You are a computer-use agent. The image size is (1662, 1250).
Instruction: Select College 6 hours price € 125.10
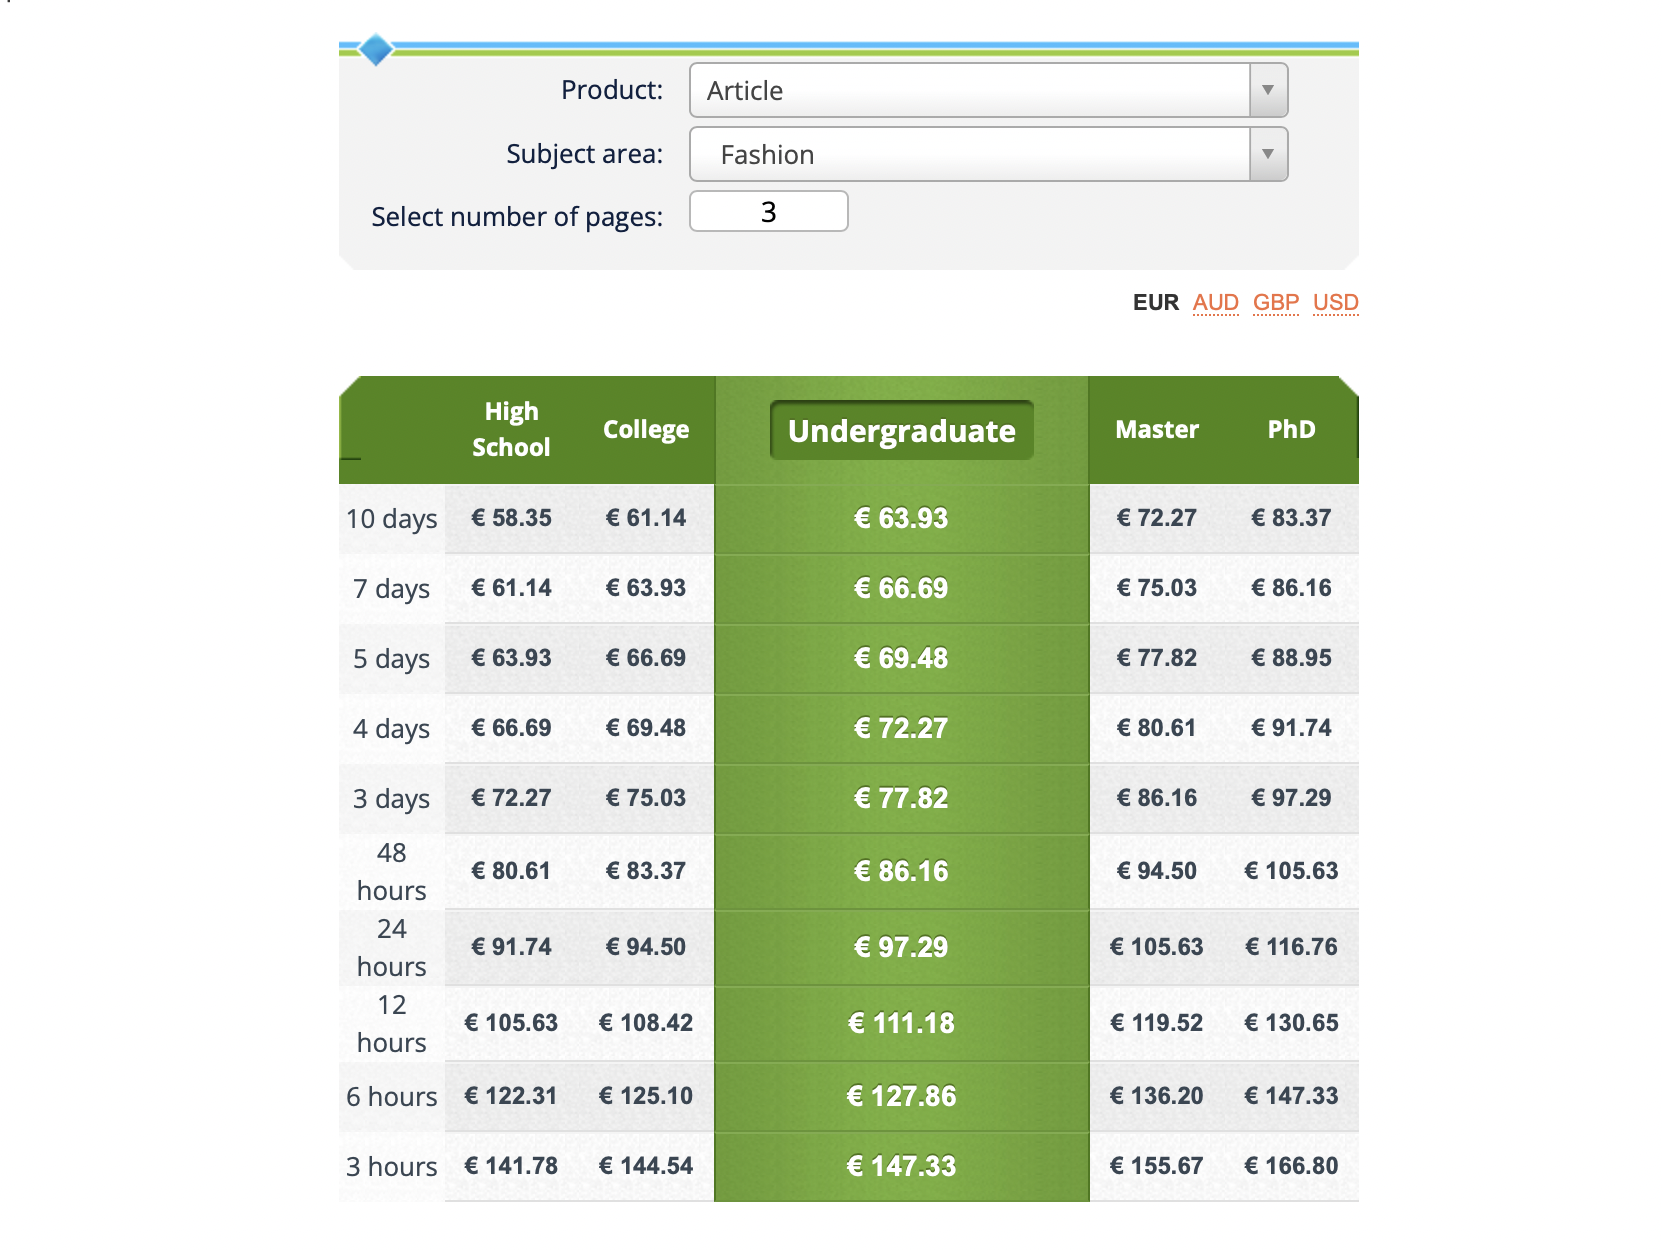(x=646, y=1096)
